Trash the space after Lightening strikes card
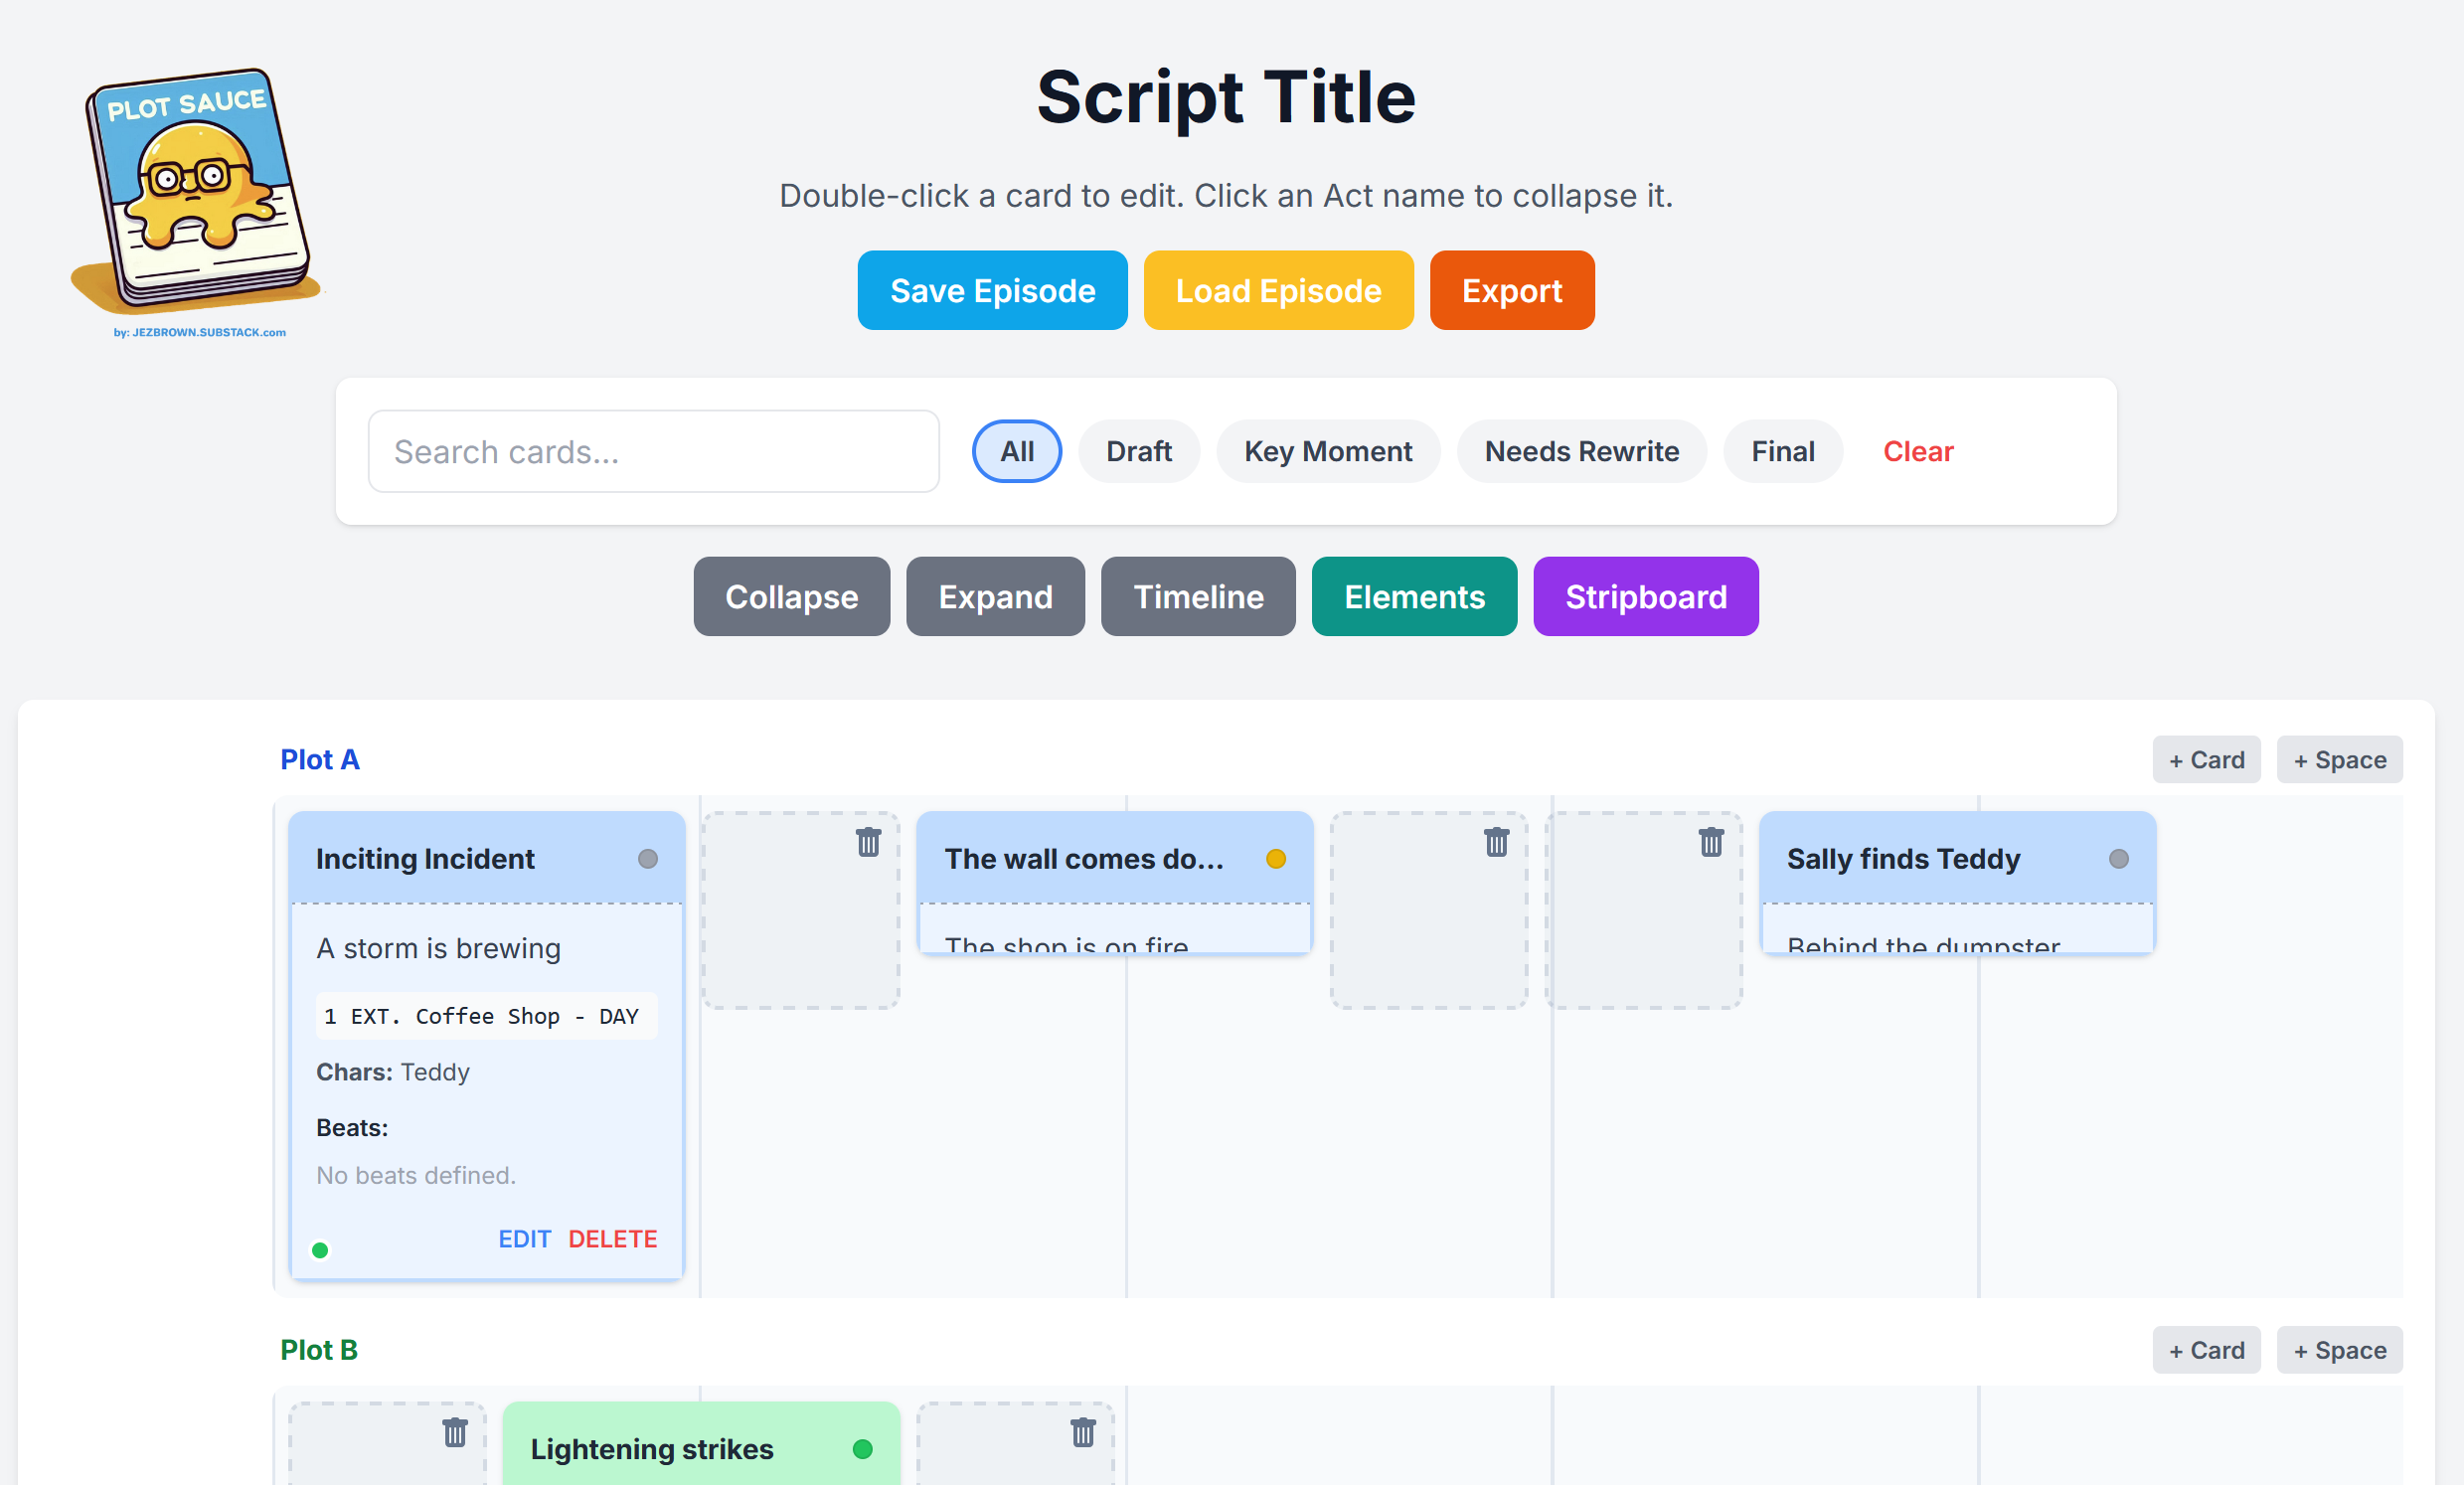This screenshot has height=1485, width=2464. pyautogui.click(x=1083, y=1432)
